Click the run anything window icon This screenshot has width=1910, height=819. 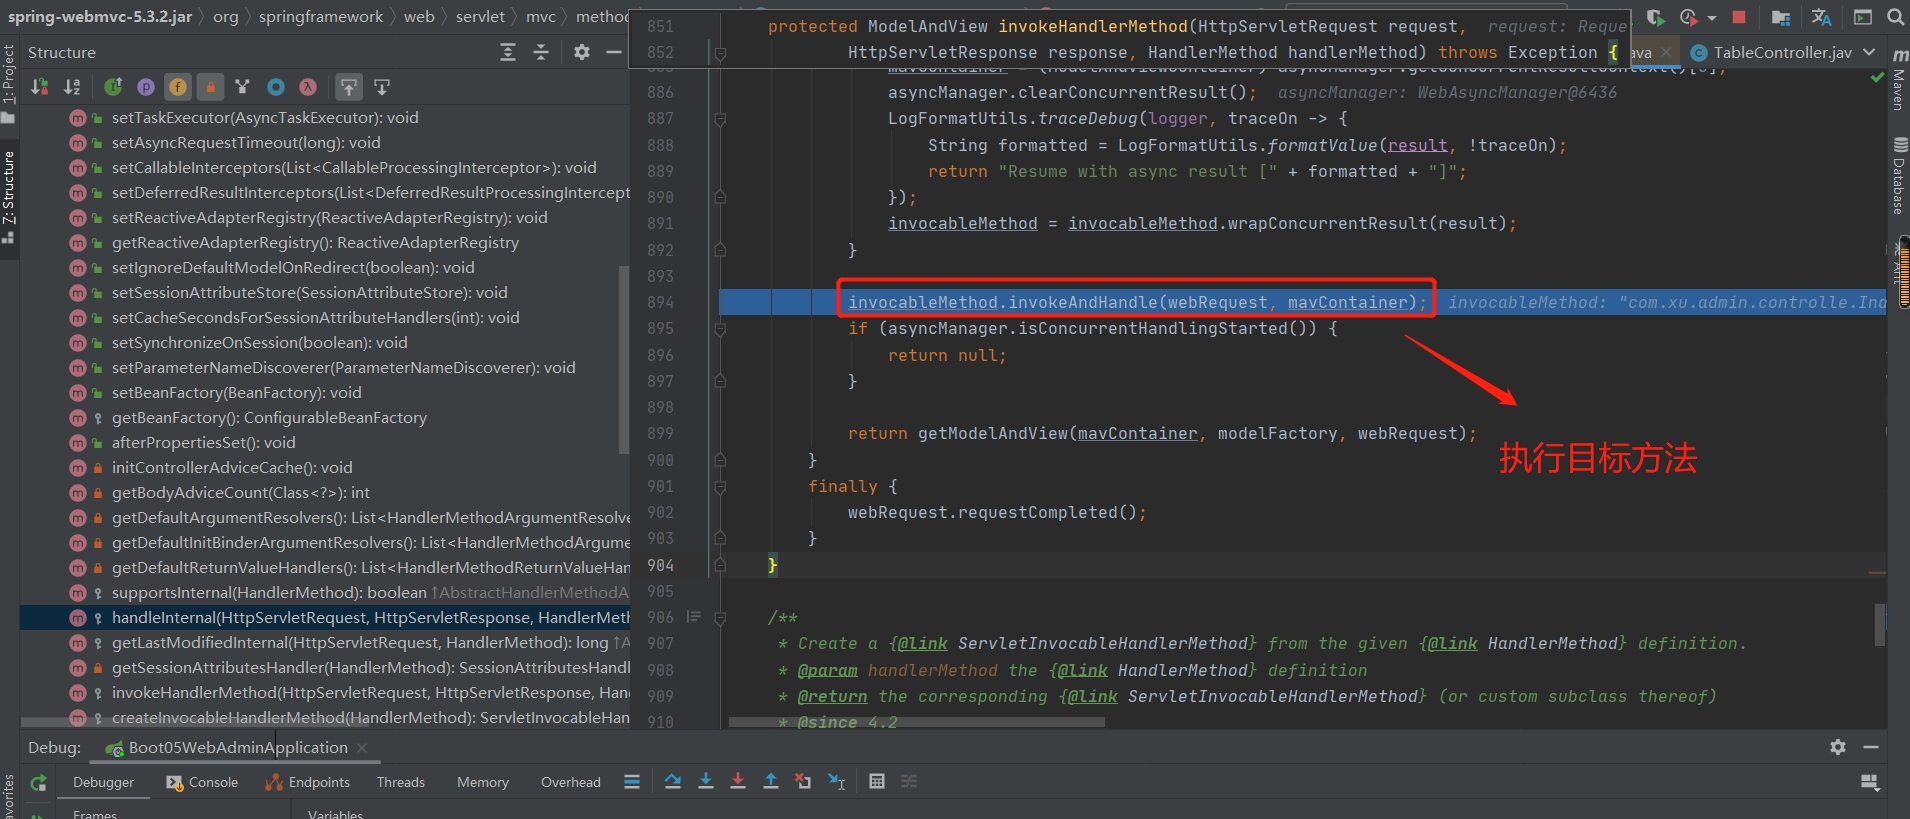[x=1862, y=17]
